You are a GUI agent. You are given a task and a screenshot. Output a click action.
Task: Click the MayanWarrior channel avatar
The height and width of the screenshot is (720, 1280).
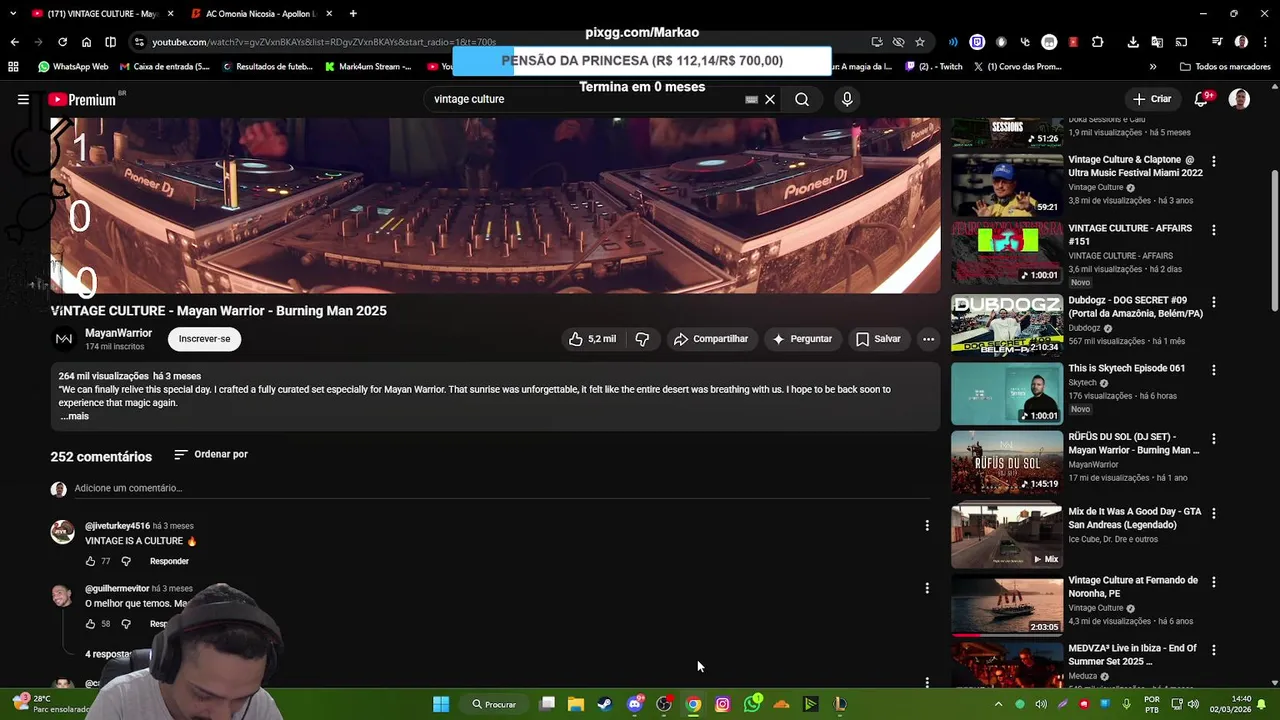pyautogui.click(x=63, y=339)
